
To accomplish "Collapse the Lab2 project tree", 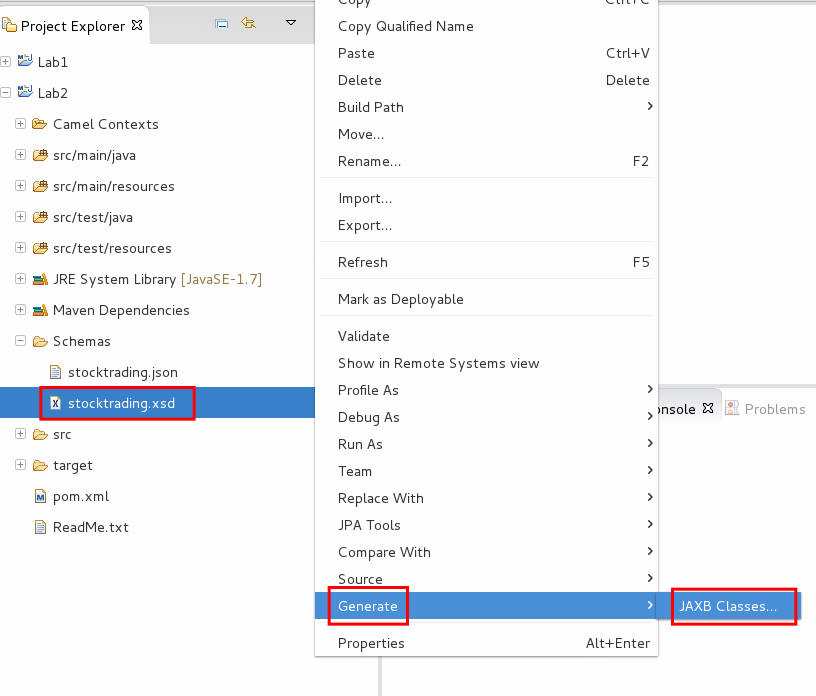I will (x=6, y=93).
